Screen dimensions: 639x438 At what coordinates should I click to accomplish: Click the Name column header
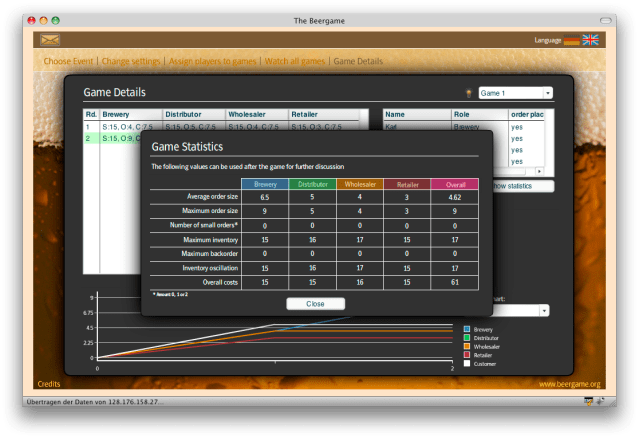pos(417,114)
